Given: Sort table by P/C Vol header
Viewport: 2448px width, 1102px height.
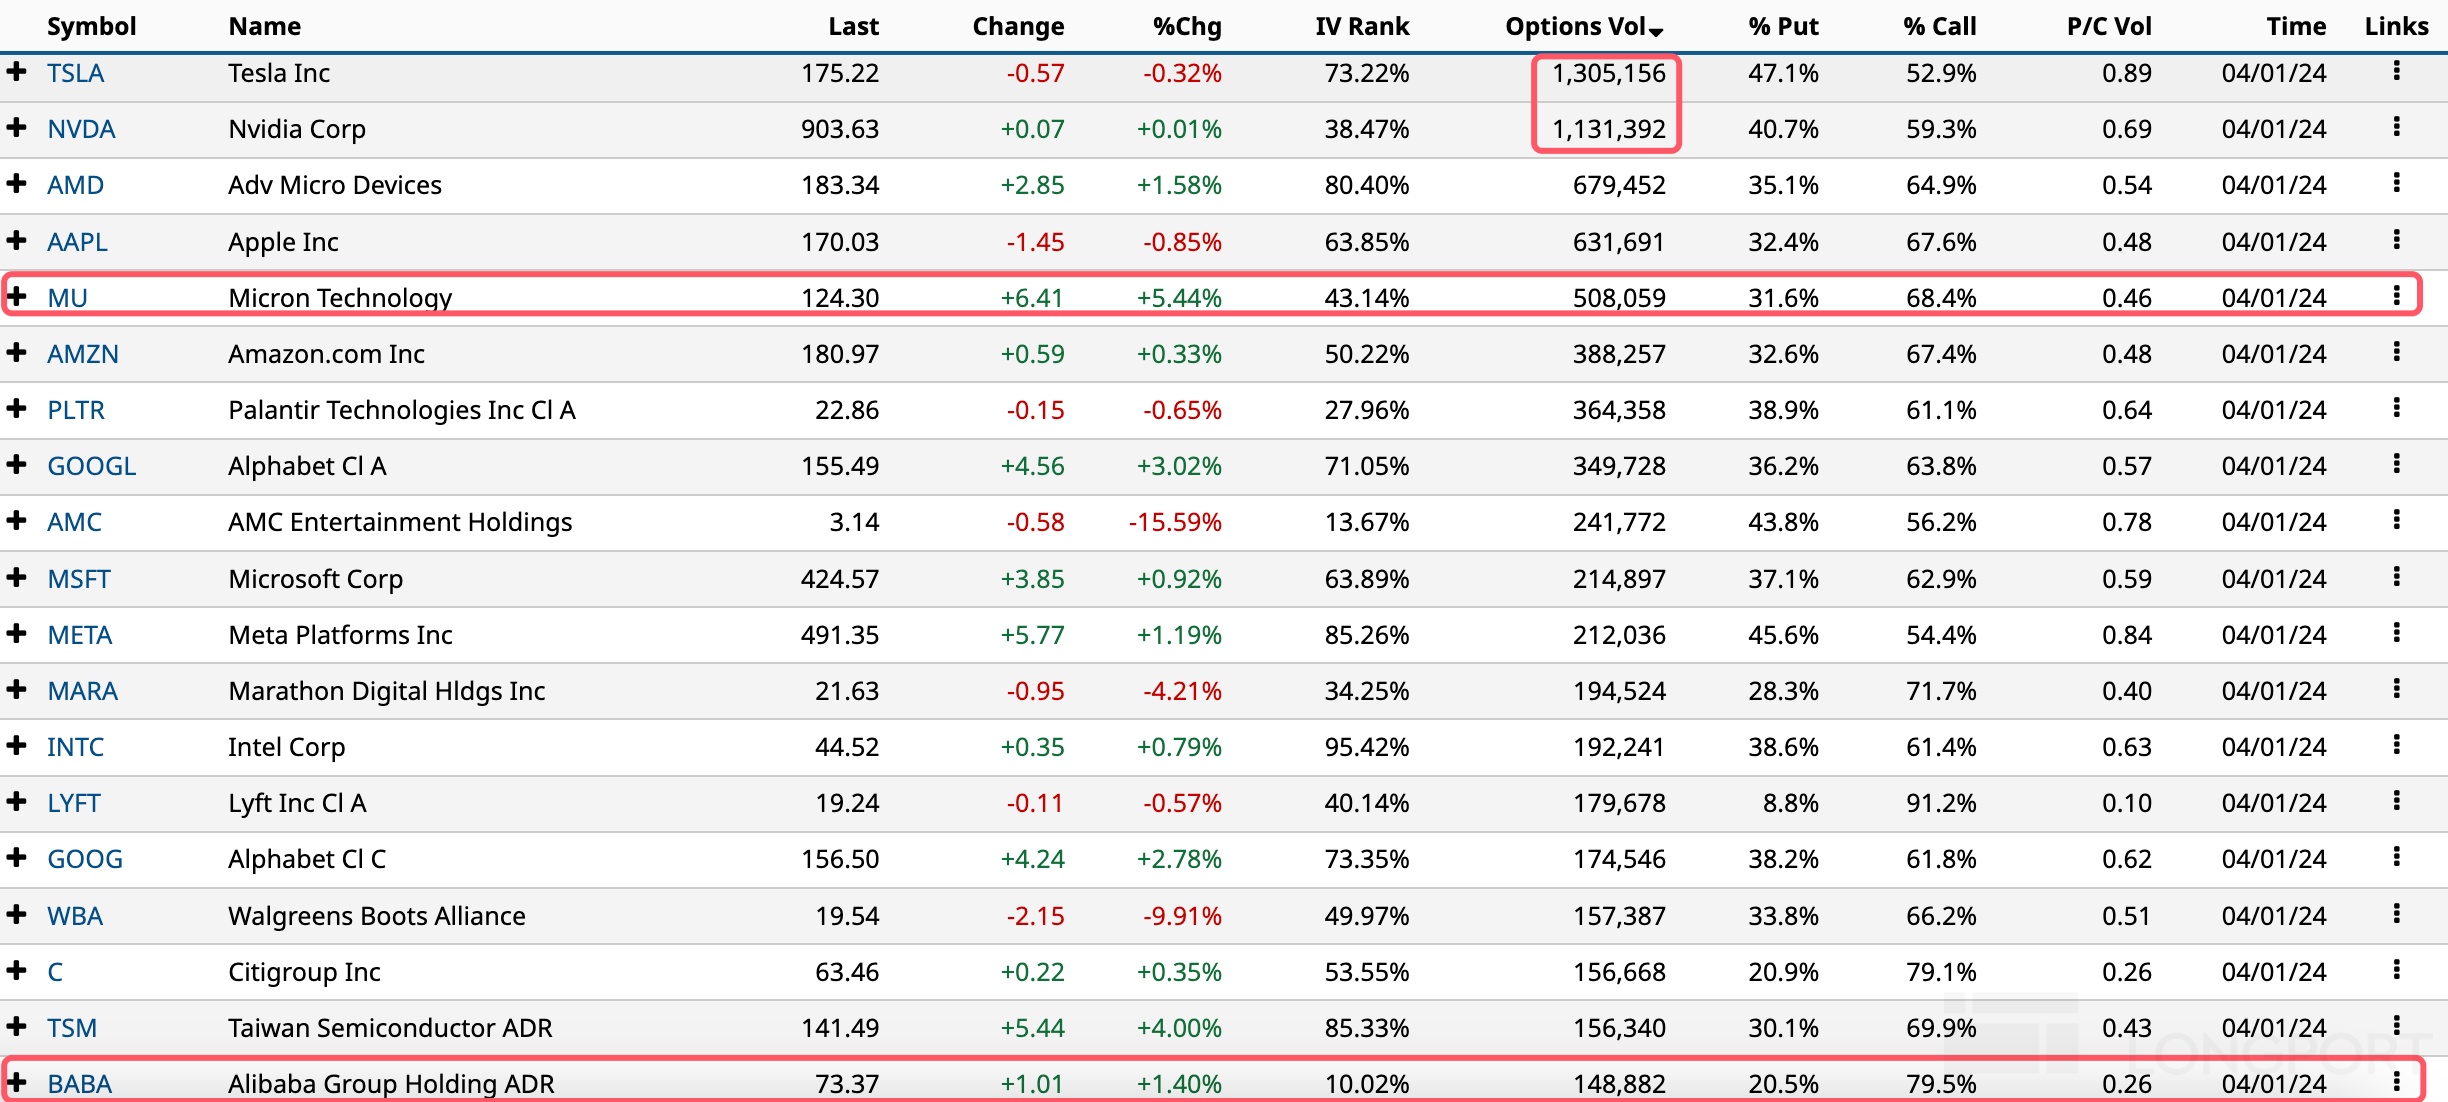Looking at the screenshot, I should click(2108, 26).
